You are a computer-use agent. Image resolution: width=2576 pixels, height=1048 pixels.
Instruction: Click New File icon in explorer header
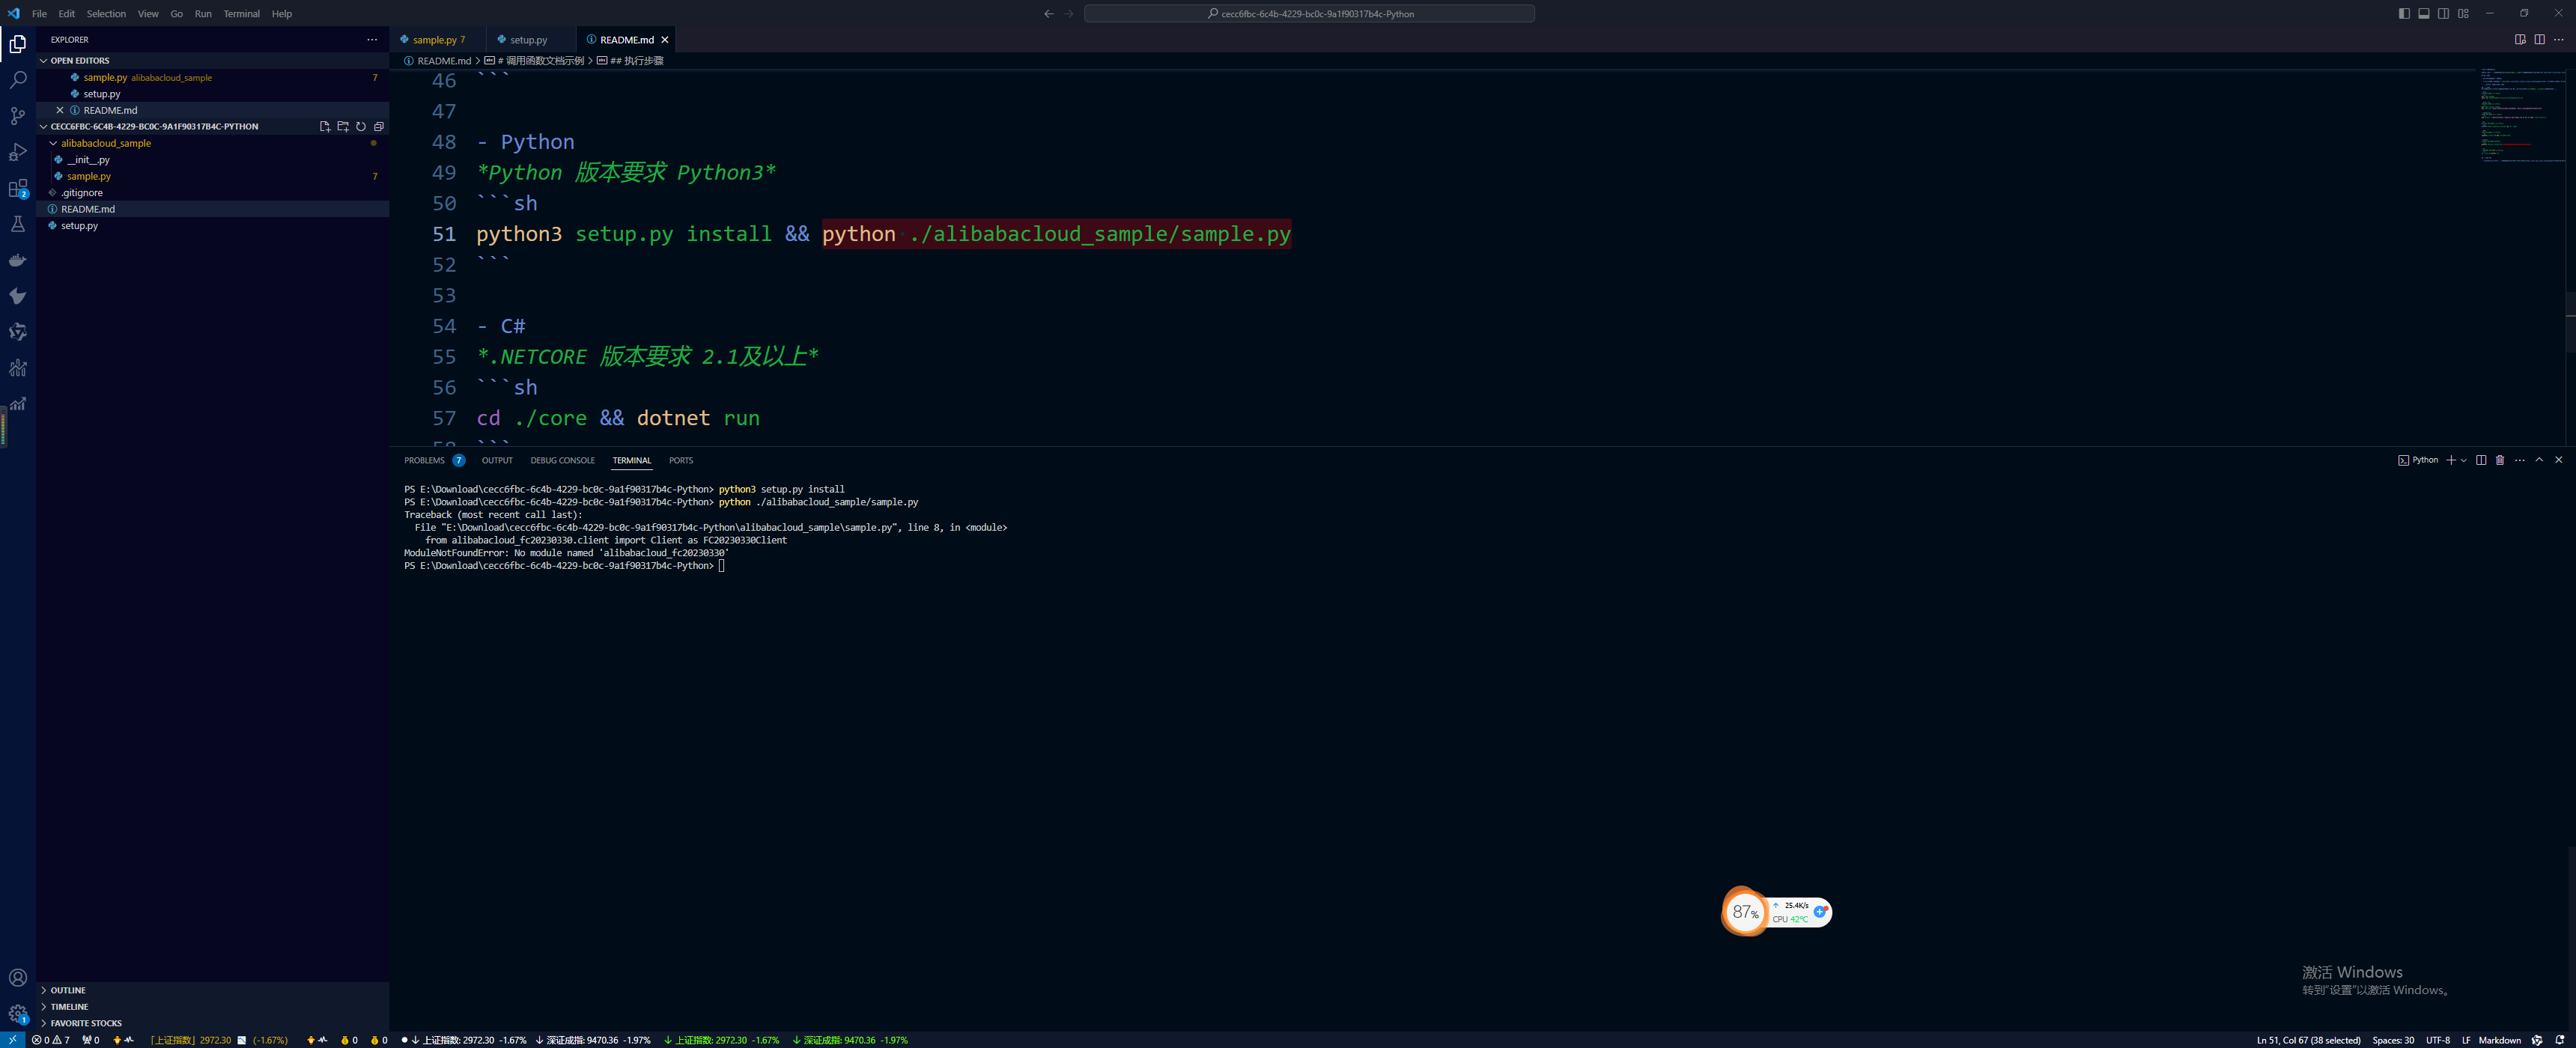click(324, 127)
